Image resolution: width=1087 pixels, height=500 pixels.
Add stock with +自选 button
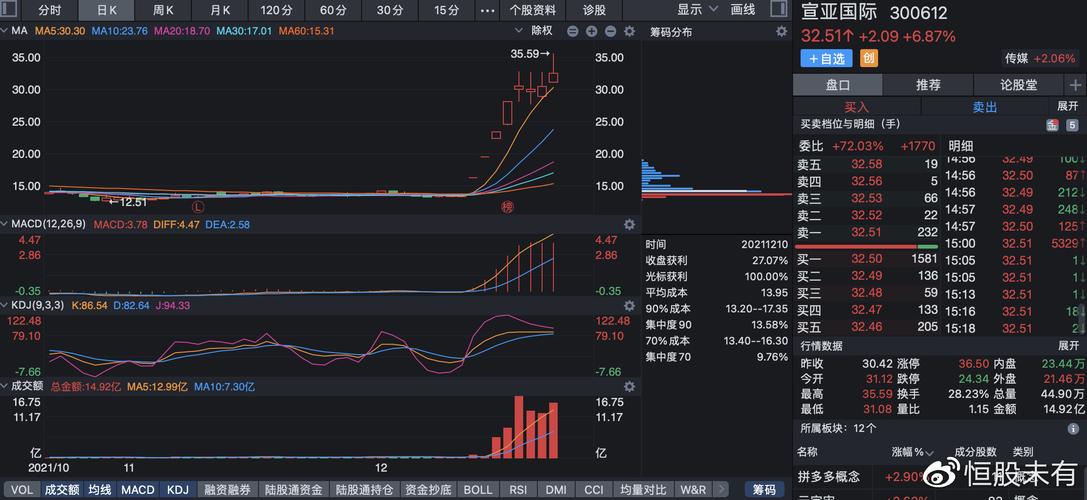point(827,58)
